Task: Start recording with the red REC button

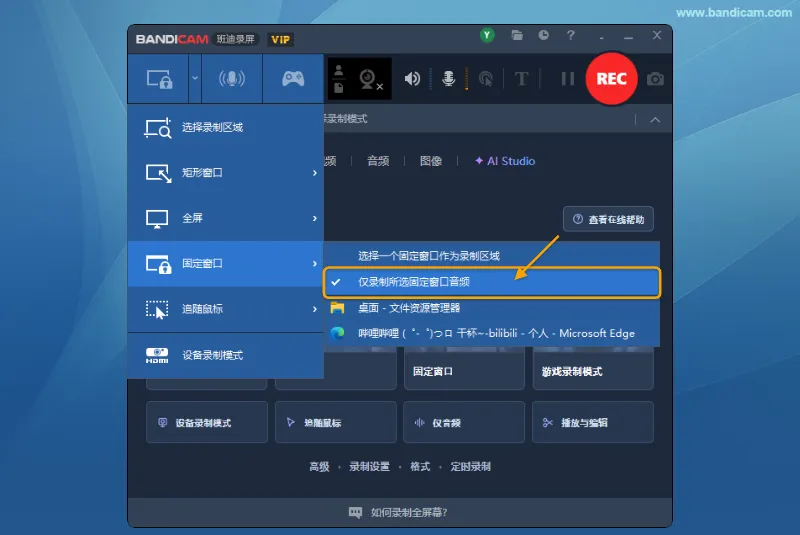Action: [x=611, y=79]
